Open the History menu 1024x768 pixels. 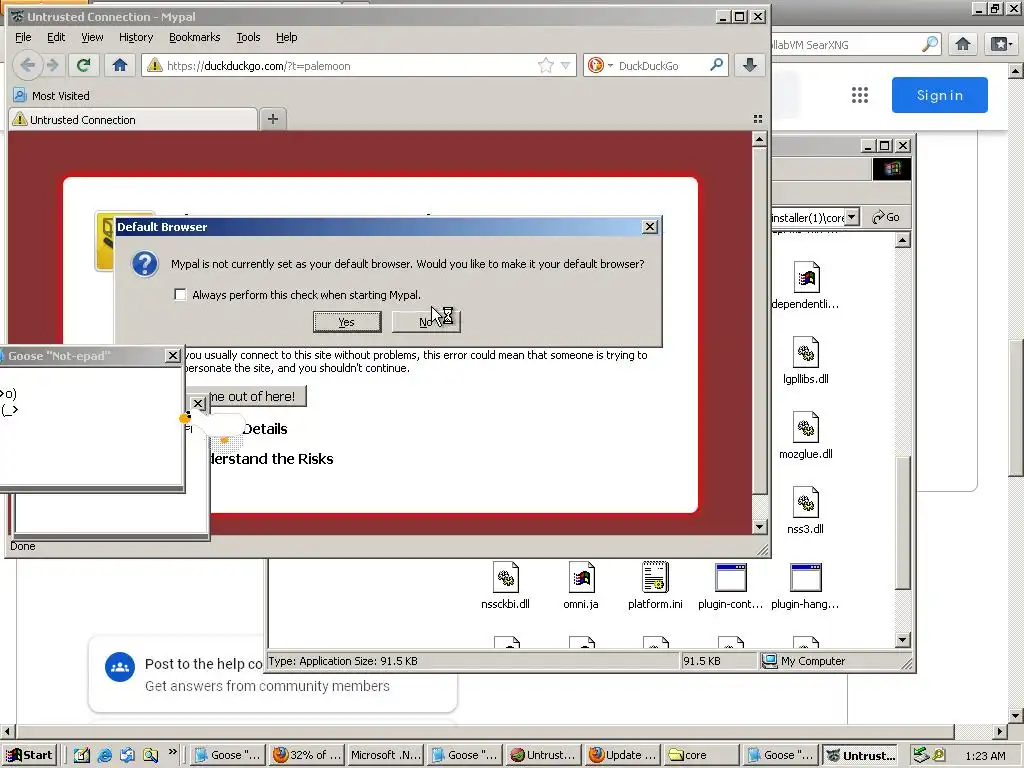136,37
